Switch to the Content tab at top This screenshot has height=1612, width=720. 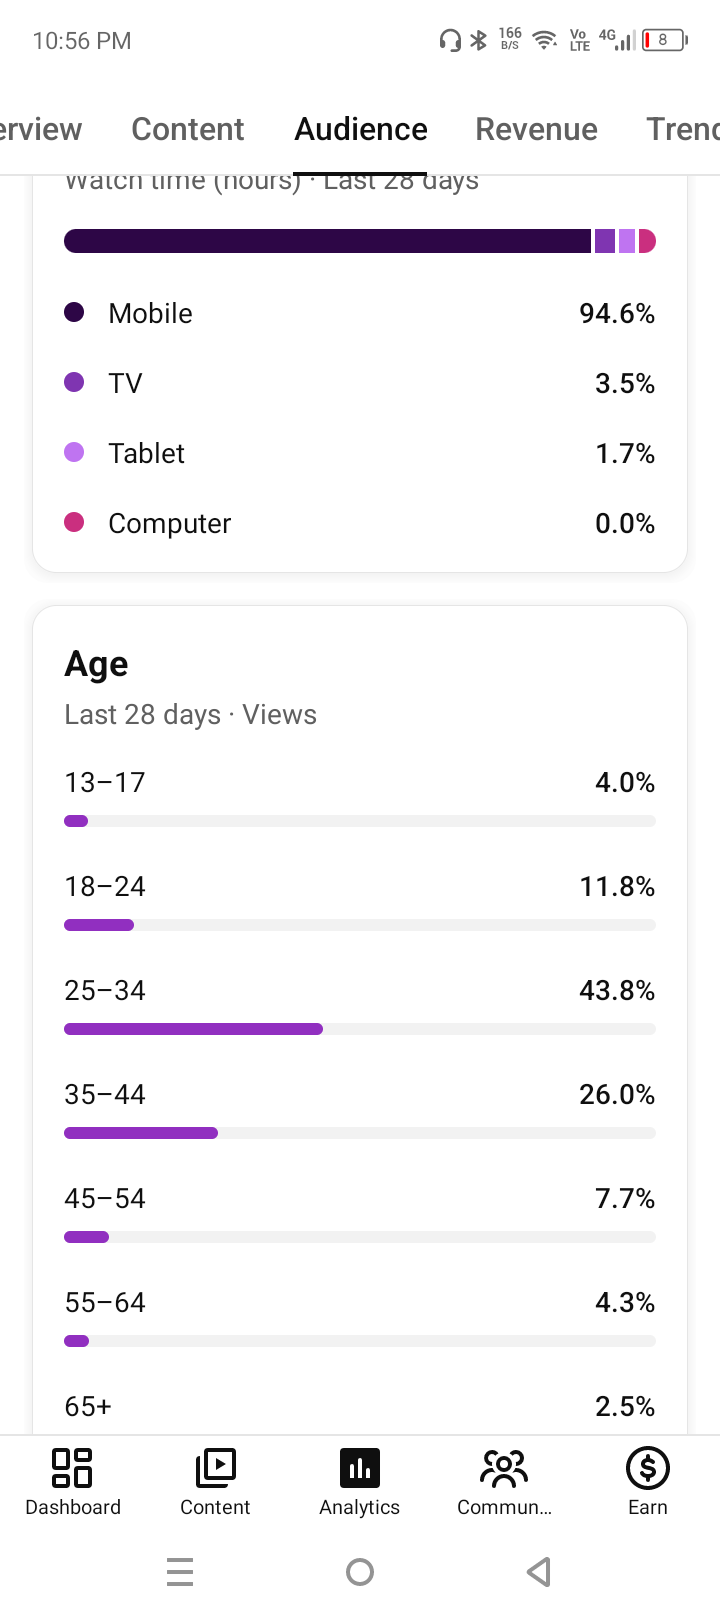tap(188, 129)
